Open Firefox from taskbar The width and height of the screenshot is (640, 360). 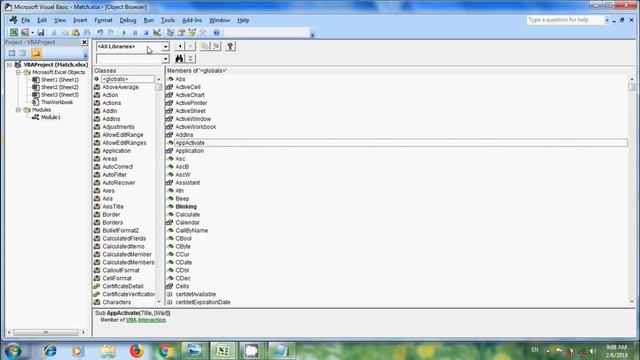pos(136,351)
